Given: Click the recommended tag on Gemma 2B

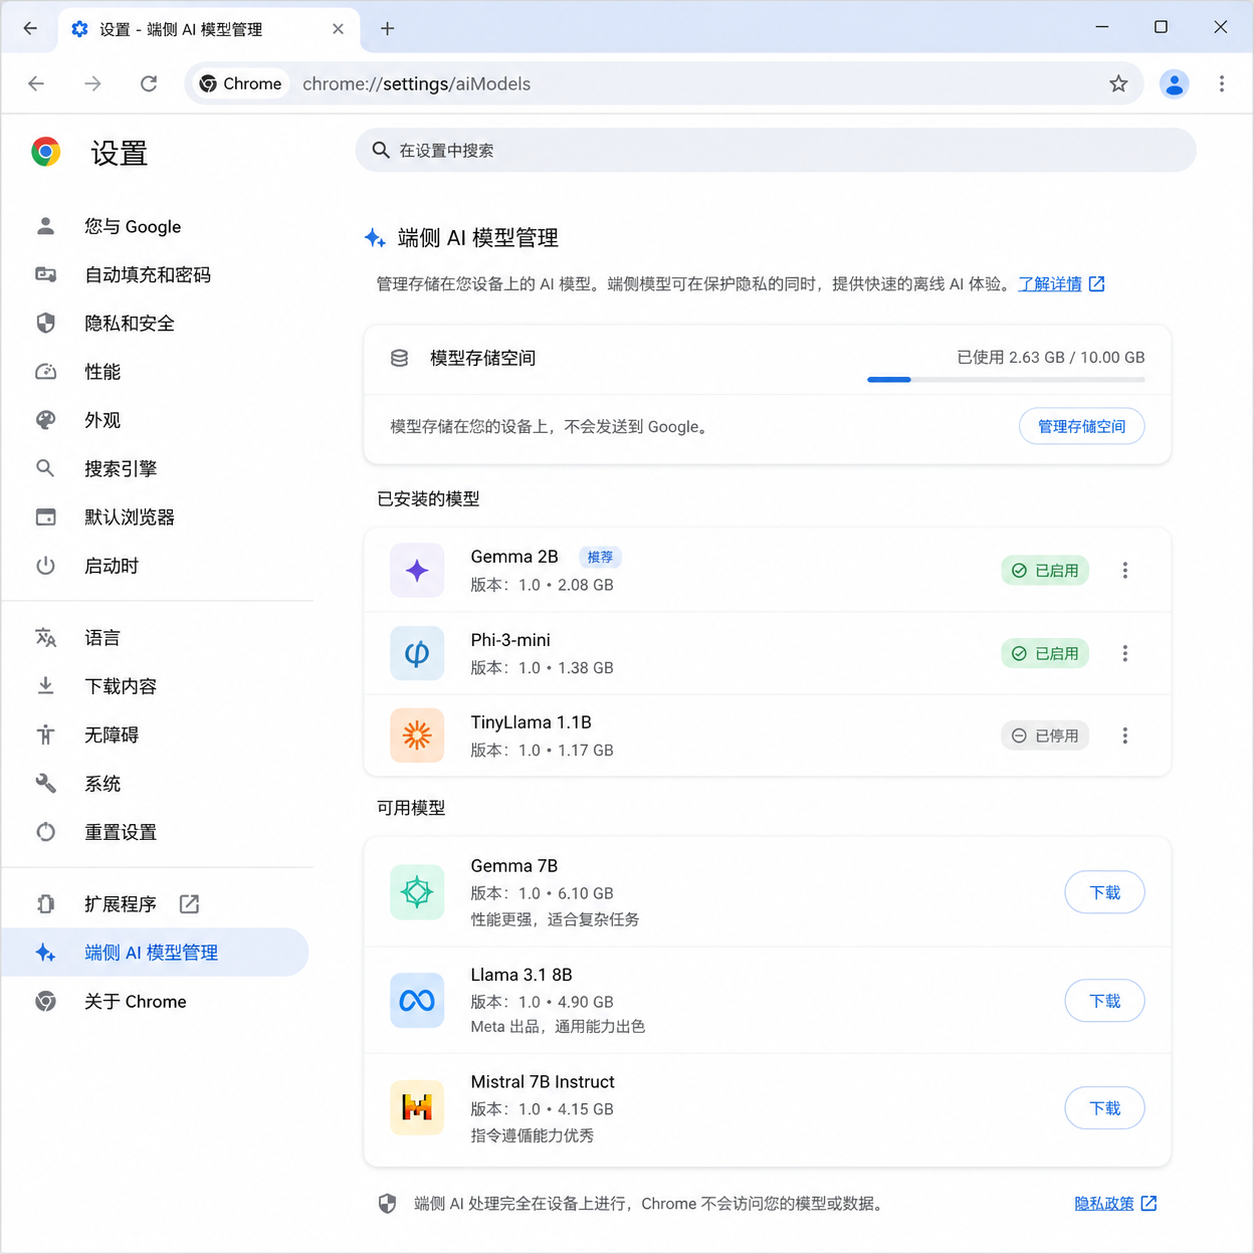Looking at the screenshot, I should pos(600,557).
